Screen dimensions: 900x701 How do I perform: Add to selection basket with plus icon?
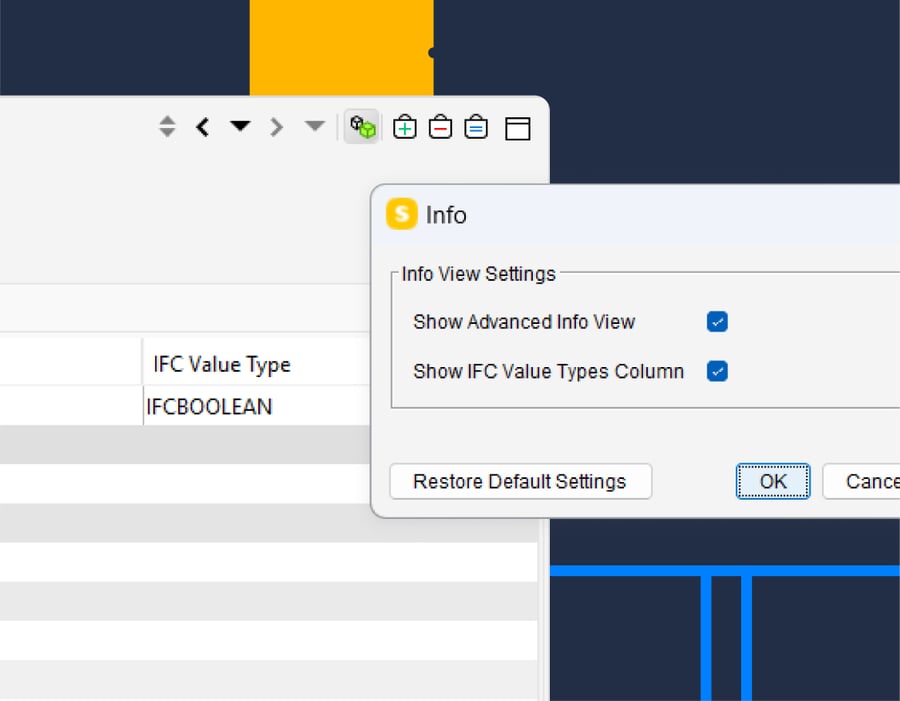(404, 127)
